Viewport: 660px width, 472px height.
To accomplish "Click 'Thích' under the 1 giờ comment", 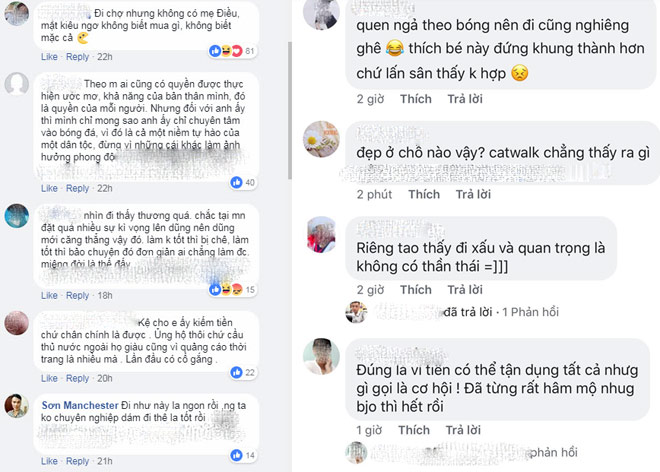I will point(414,430).
